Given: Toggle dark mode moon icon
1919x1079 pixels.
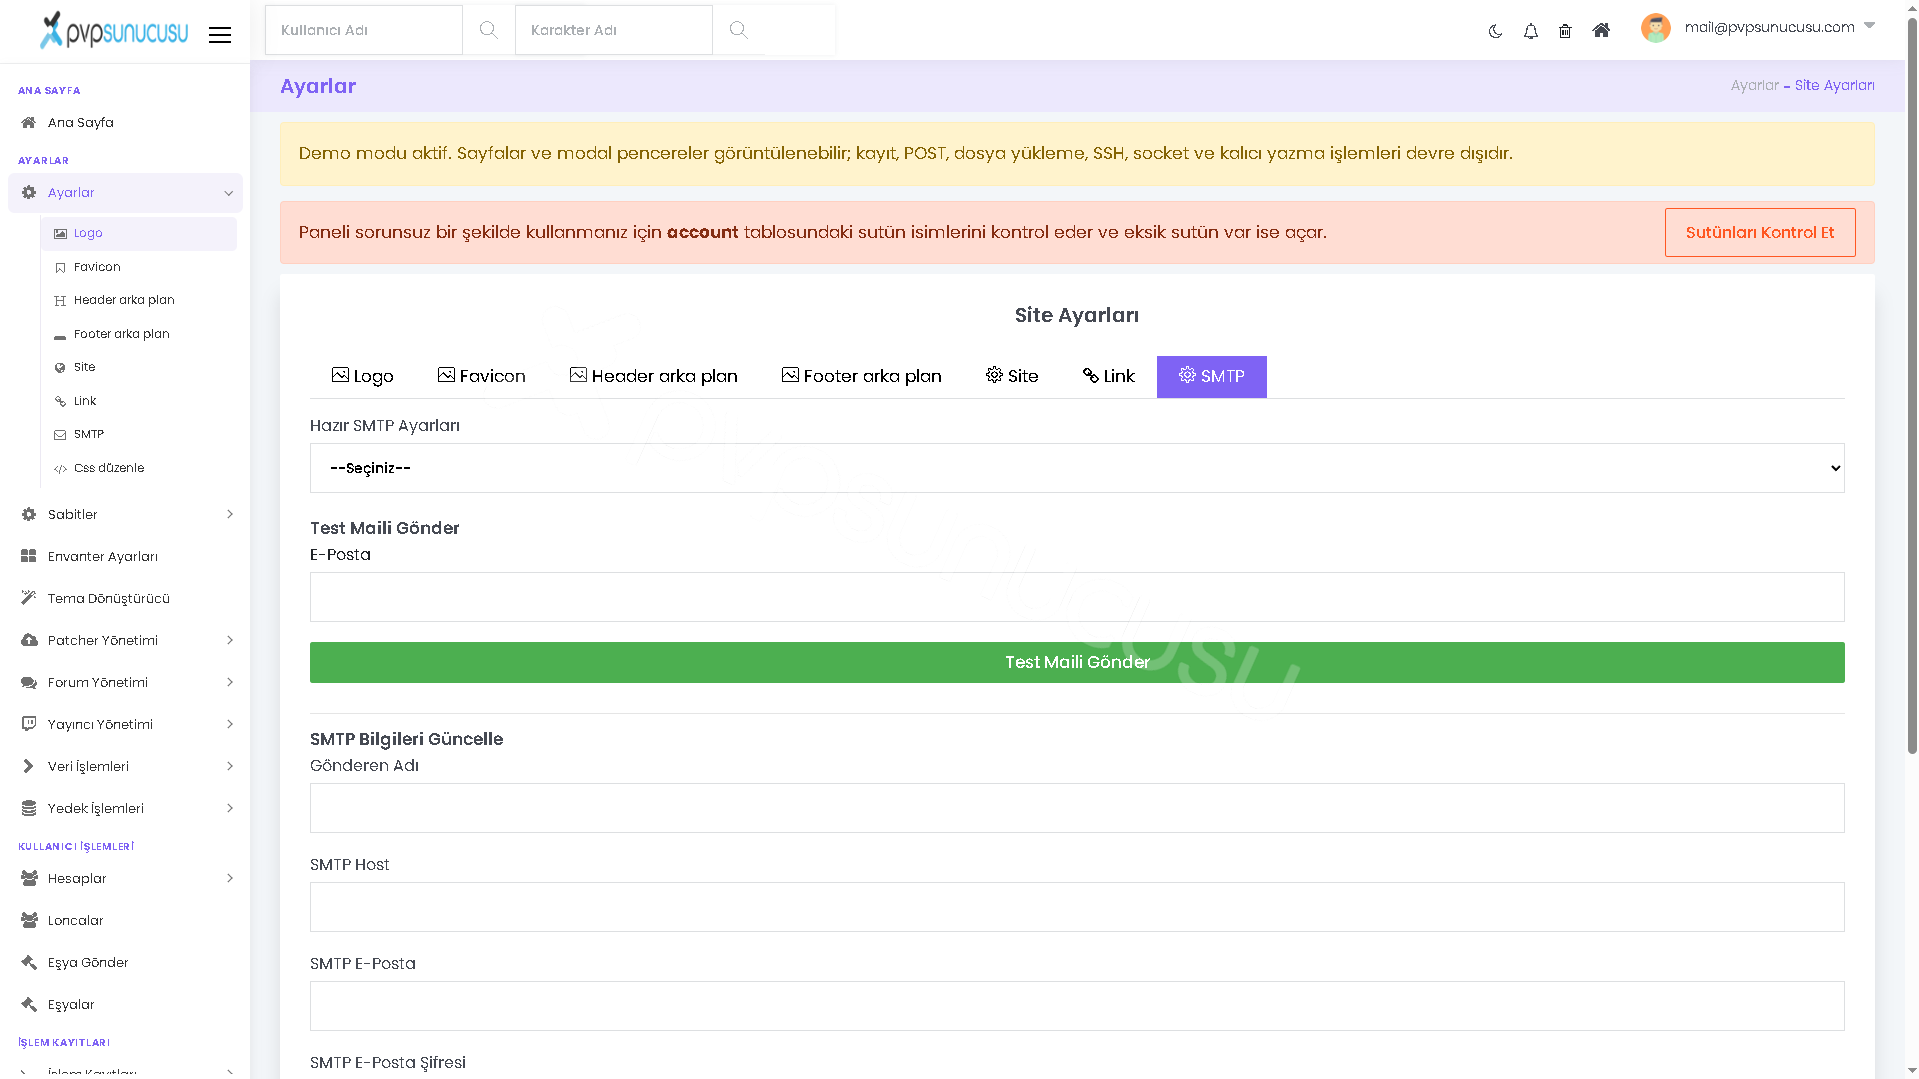Looking at the screenshot, I should coord(1495,31).
